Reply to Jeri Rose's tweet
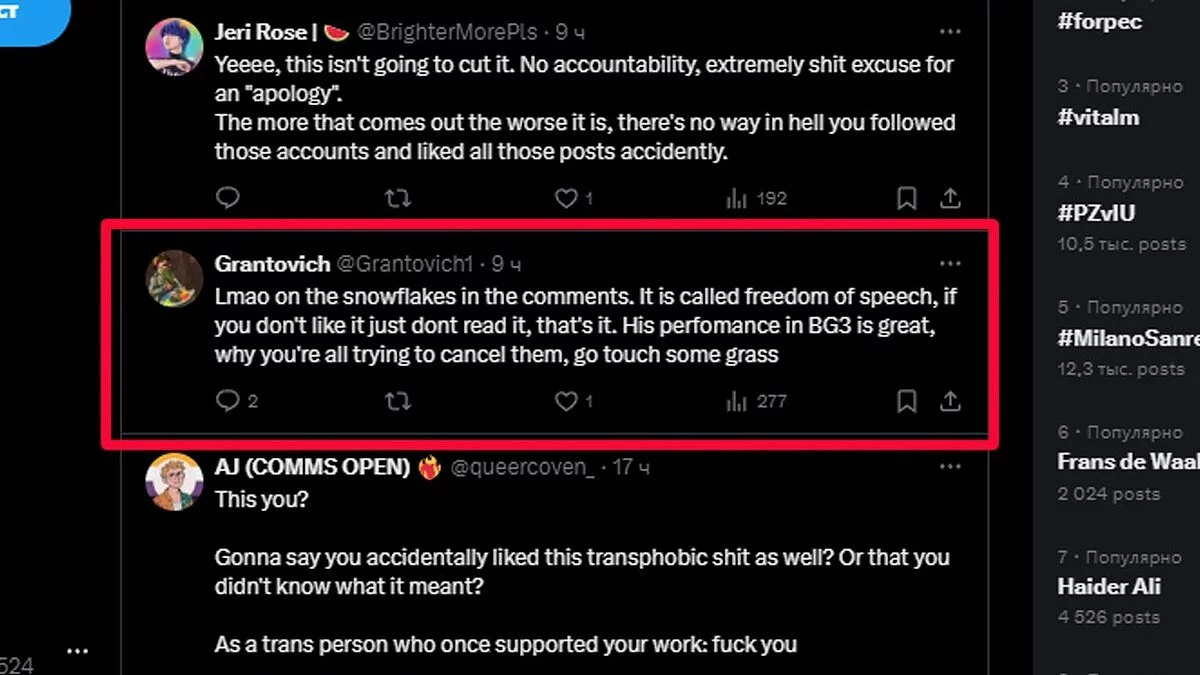This screenshot has height=675, width=1200. (x=228, y=199)
